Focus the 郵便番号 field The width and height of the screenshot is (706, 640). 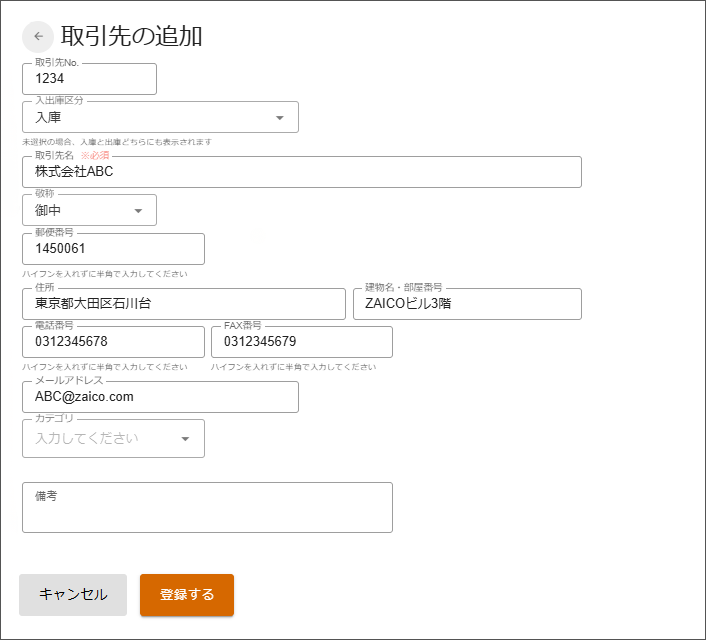113,249
